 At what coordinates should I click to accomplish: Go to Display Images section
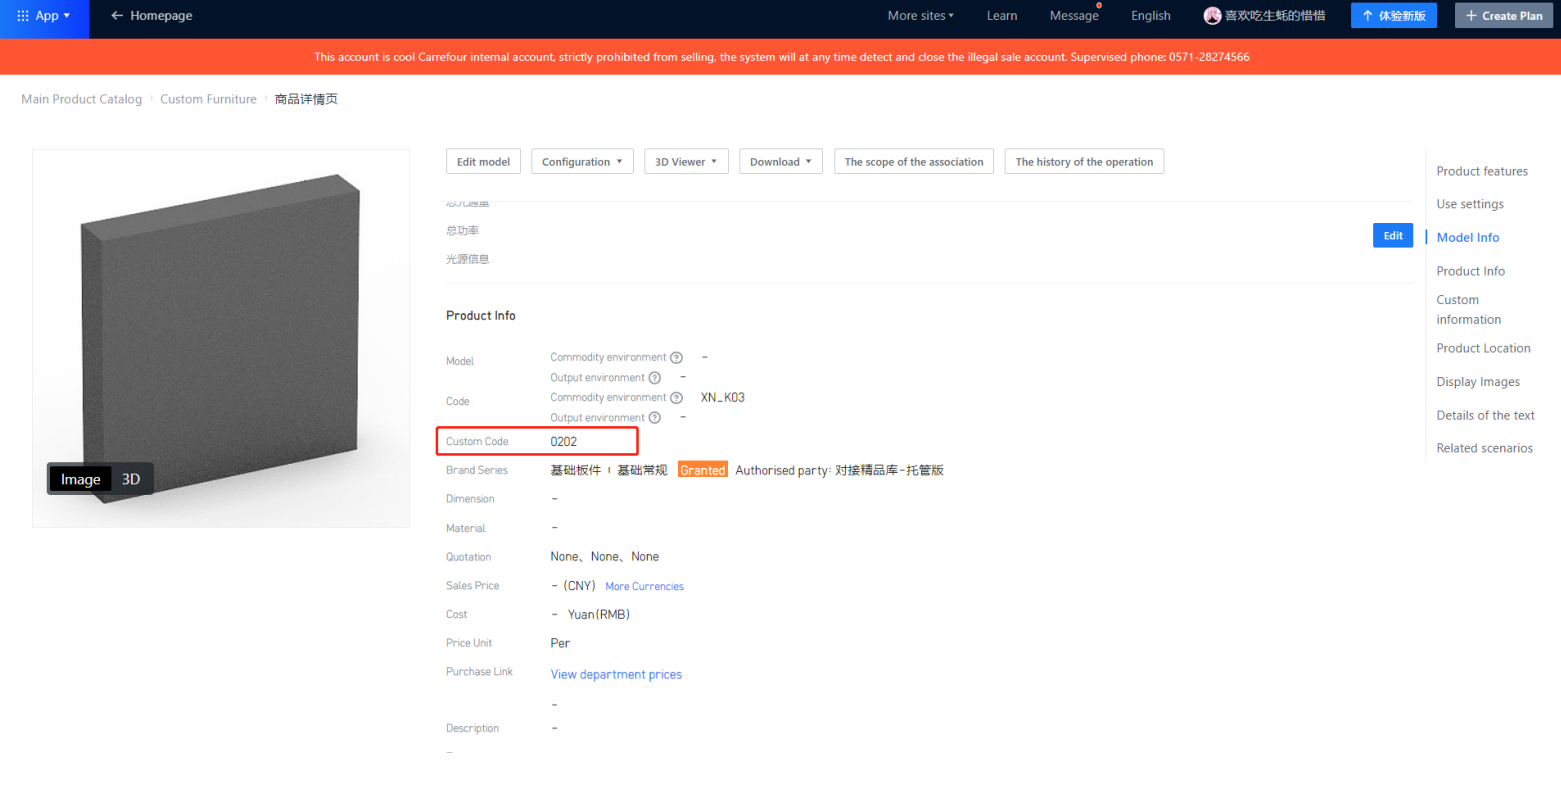point(1478,382)
